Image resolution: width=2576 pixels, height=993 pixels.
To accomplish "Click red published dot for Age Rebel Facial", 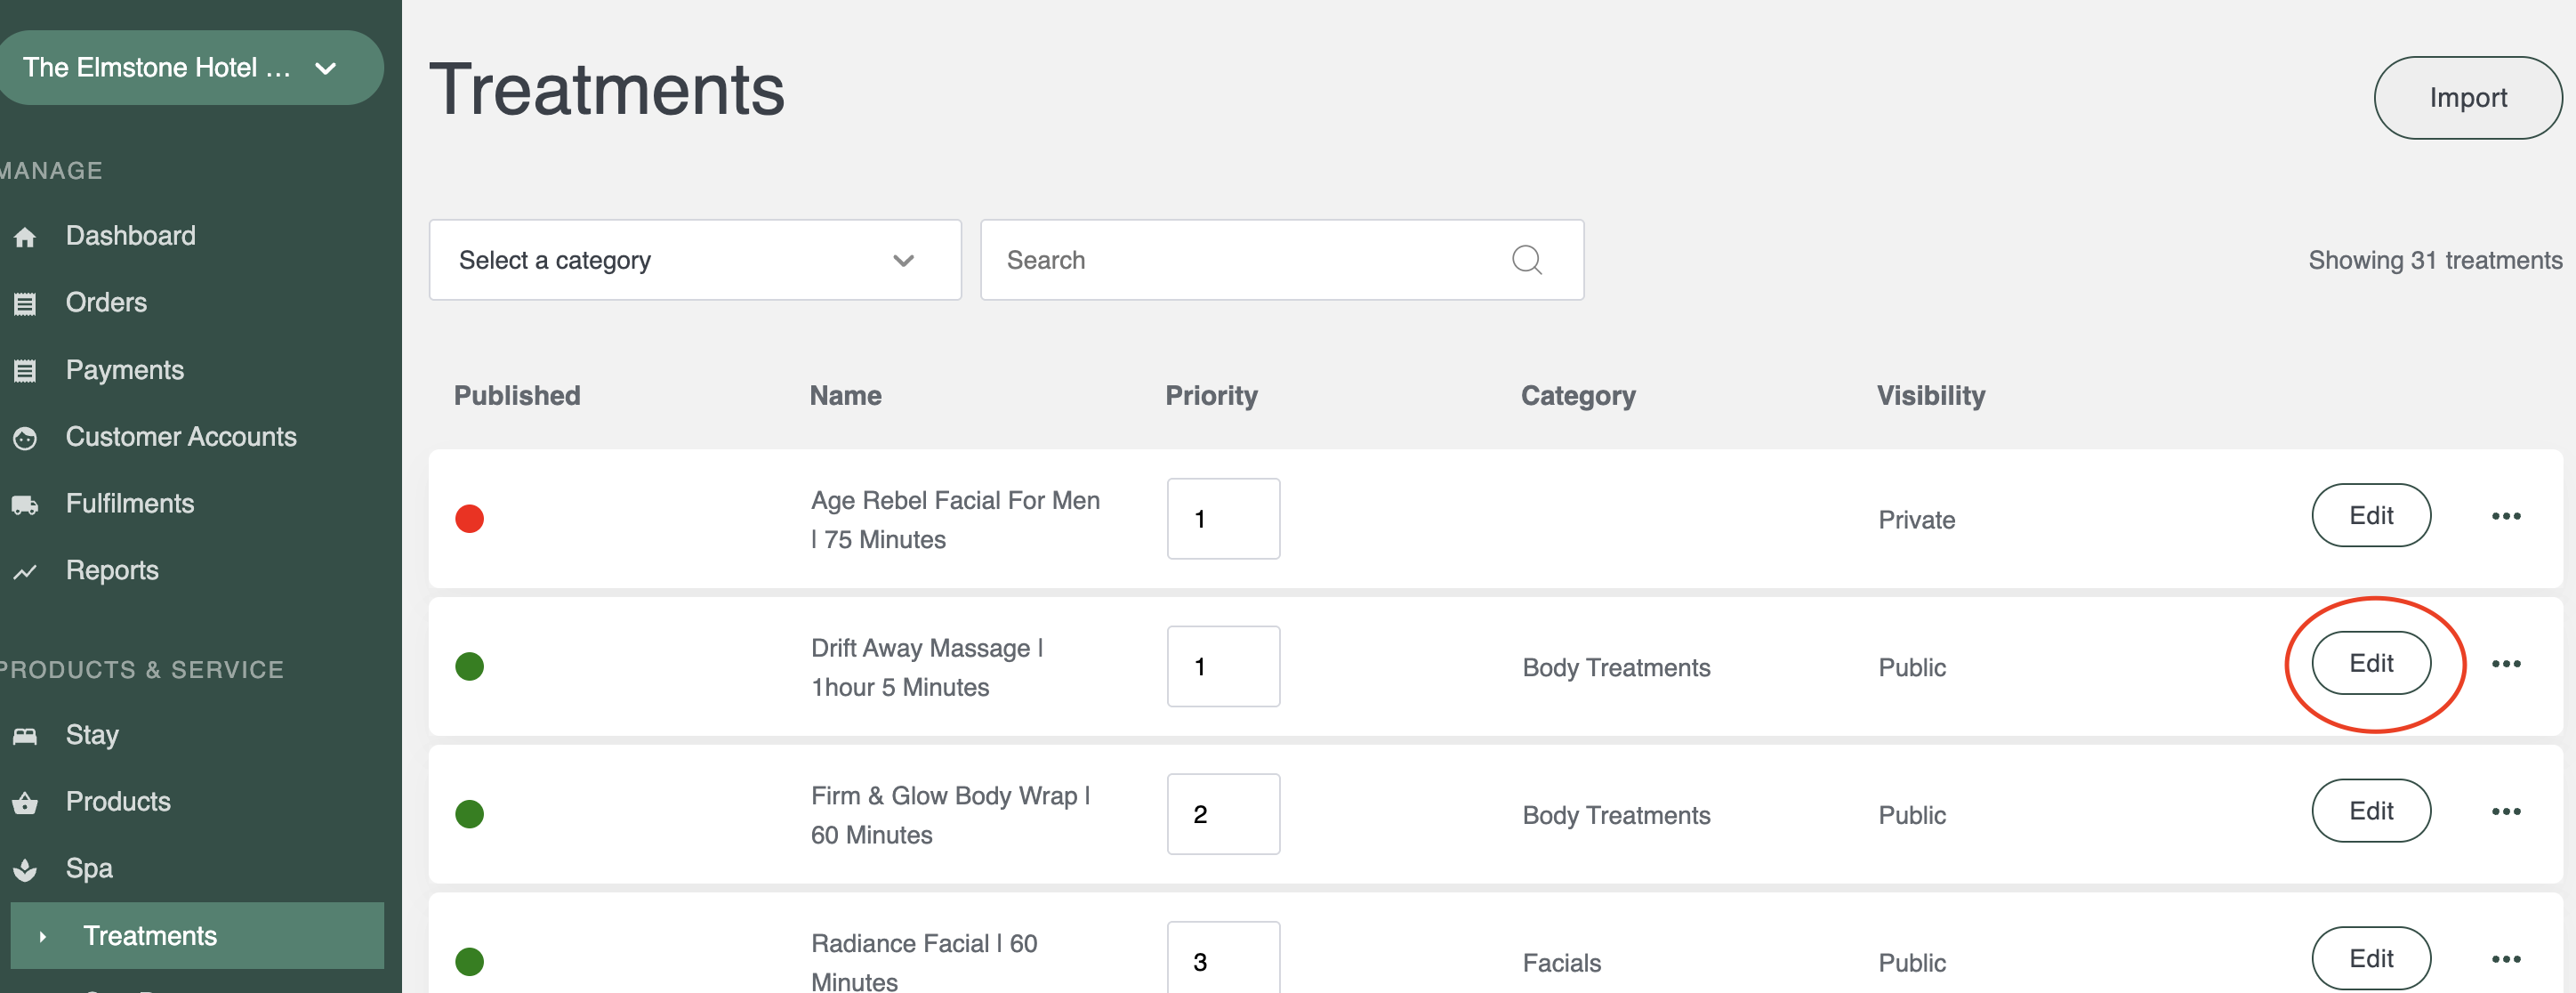I will [469, 519].
